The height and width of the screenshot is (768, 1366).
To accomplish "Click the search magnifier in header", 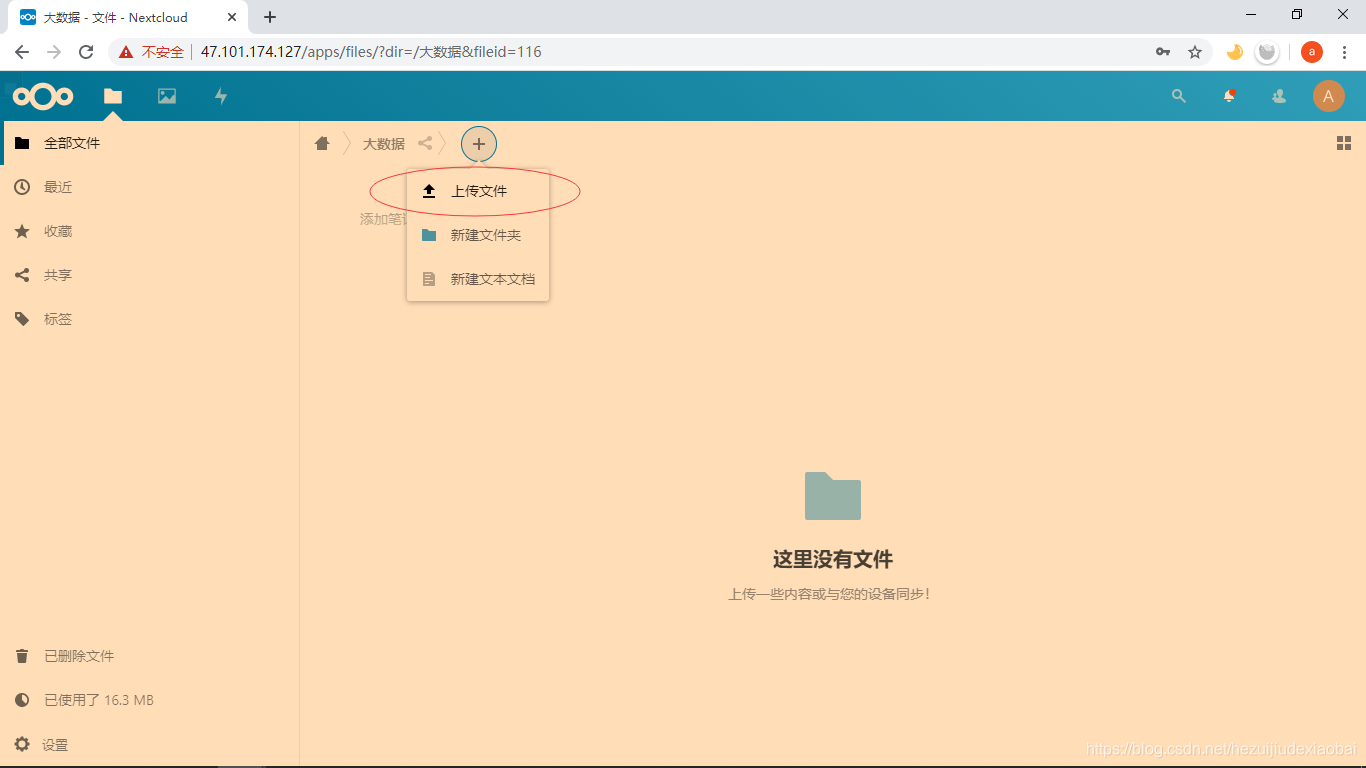I will (x=1179, y=96).
